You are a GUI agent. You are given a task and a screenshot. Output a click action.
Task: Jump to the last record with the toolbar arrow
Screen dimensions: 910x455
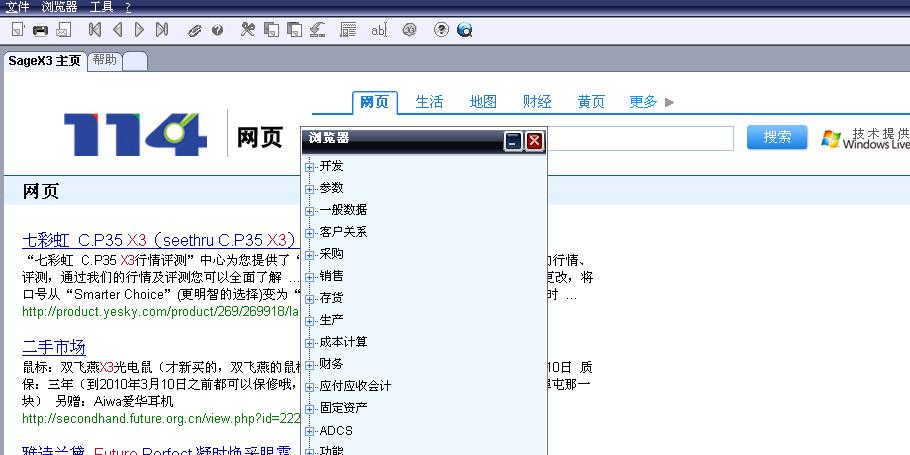point(162,30)
